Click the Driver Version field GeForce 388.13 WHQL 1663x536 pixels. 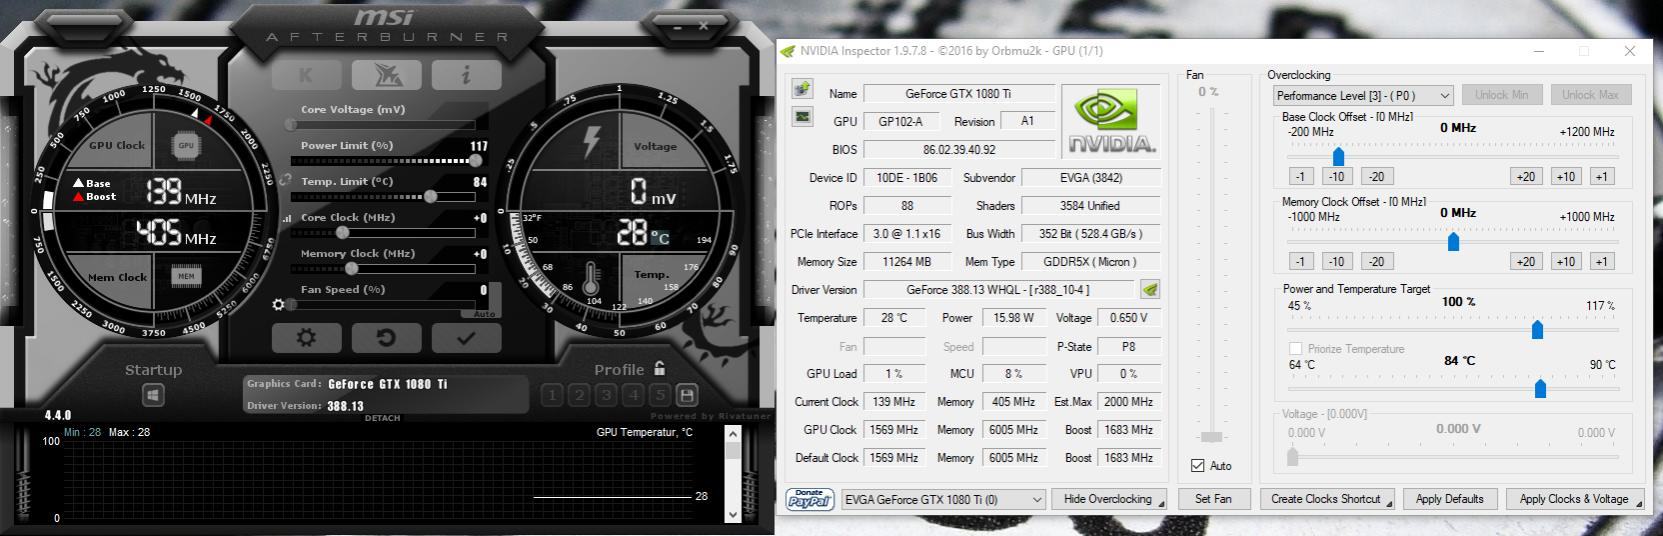click(998, 290)
